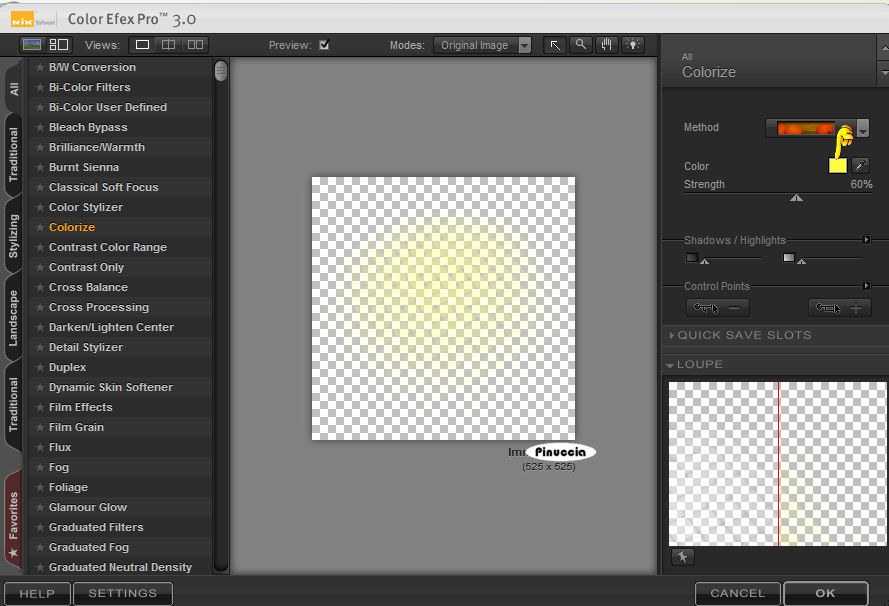Image resolution: width=889 pixels, height=606 pixels.
Task: Select the Graduated Fog filter
Action: tap(89, 547)
